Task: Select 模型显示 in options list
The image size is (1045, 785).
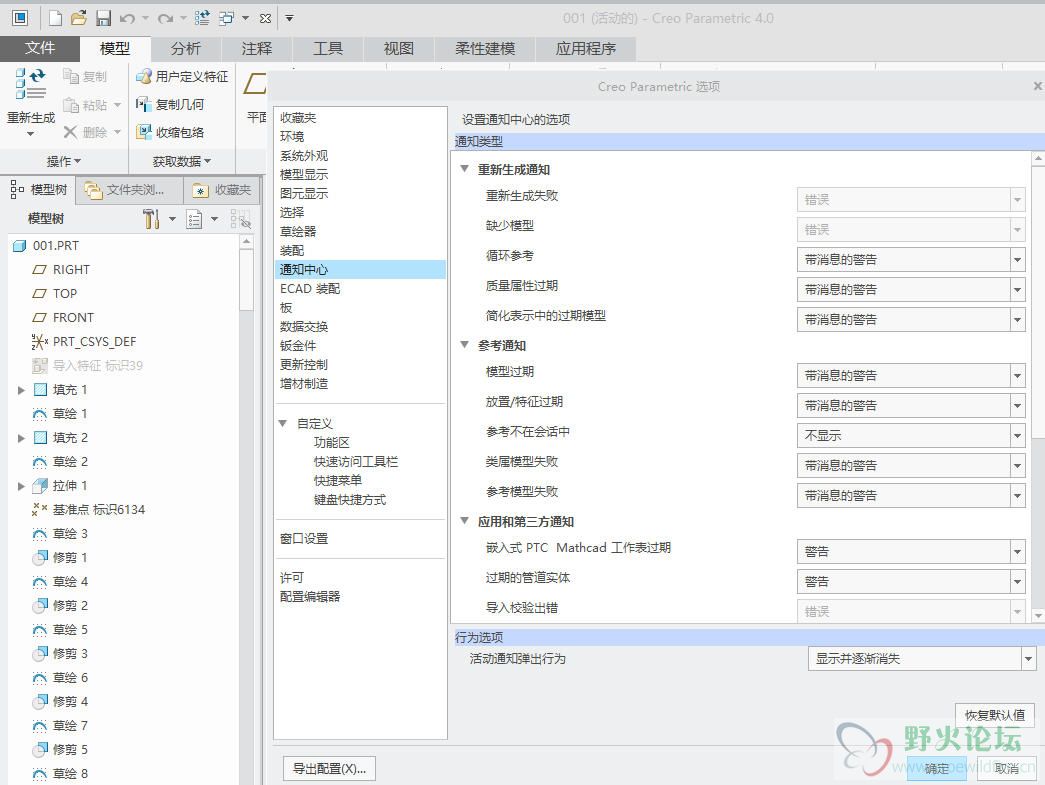Action: pyautogui.click(x=304, y=175)
